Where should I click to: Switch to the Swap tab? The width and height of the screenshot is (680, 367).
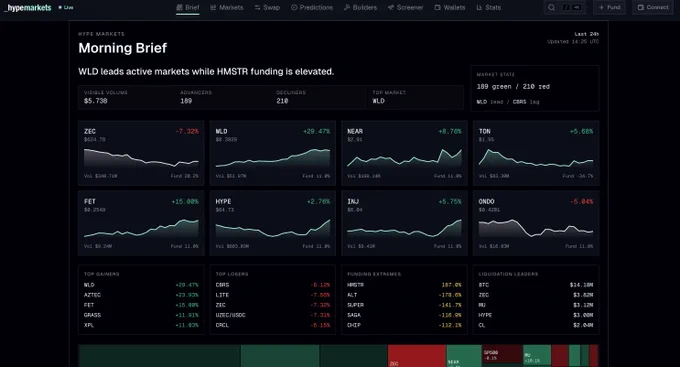point(267,7)
